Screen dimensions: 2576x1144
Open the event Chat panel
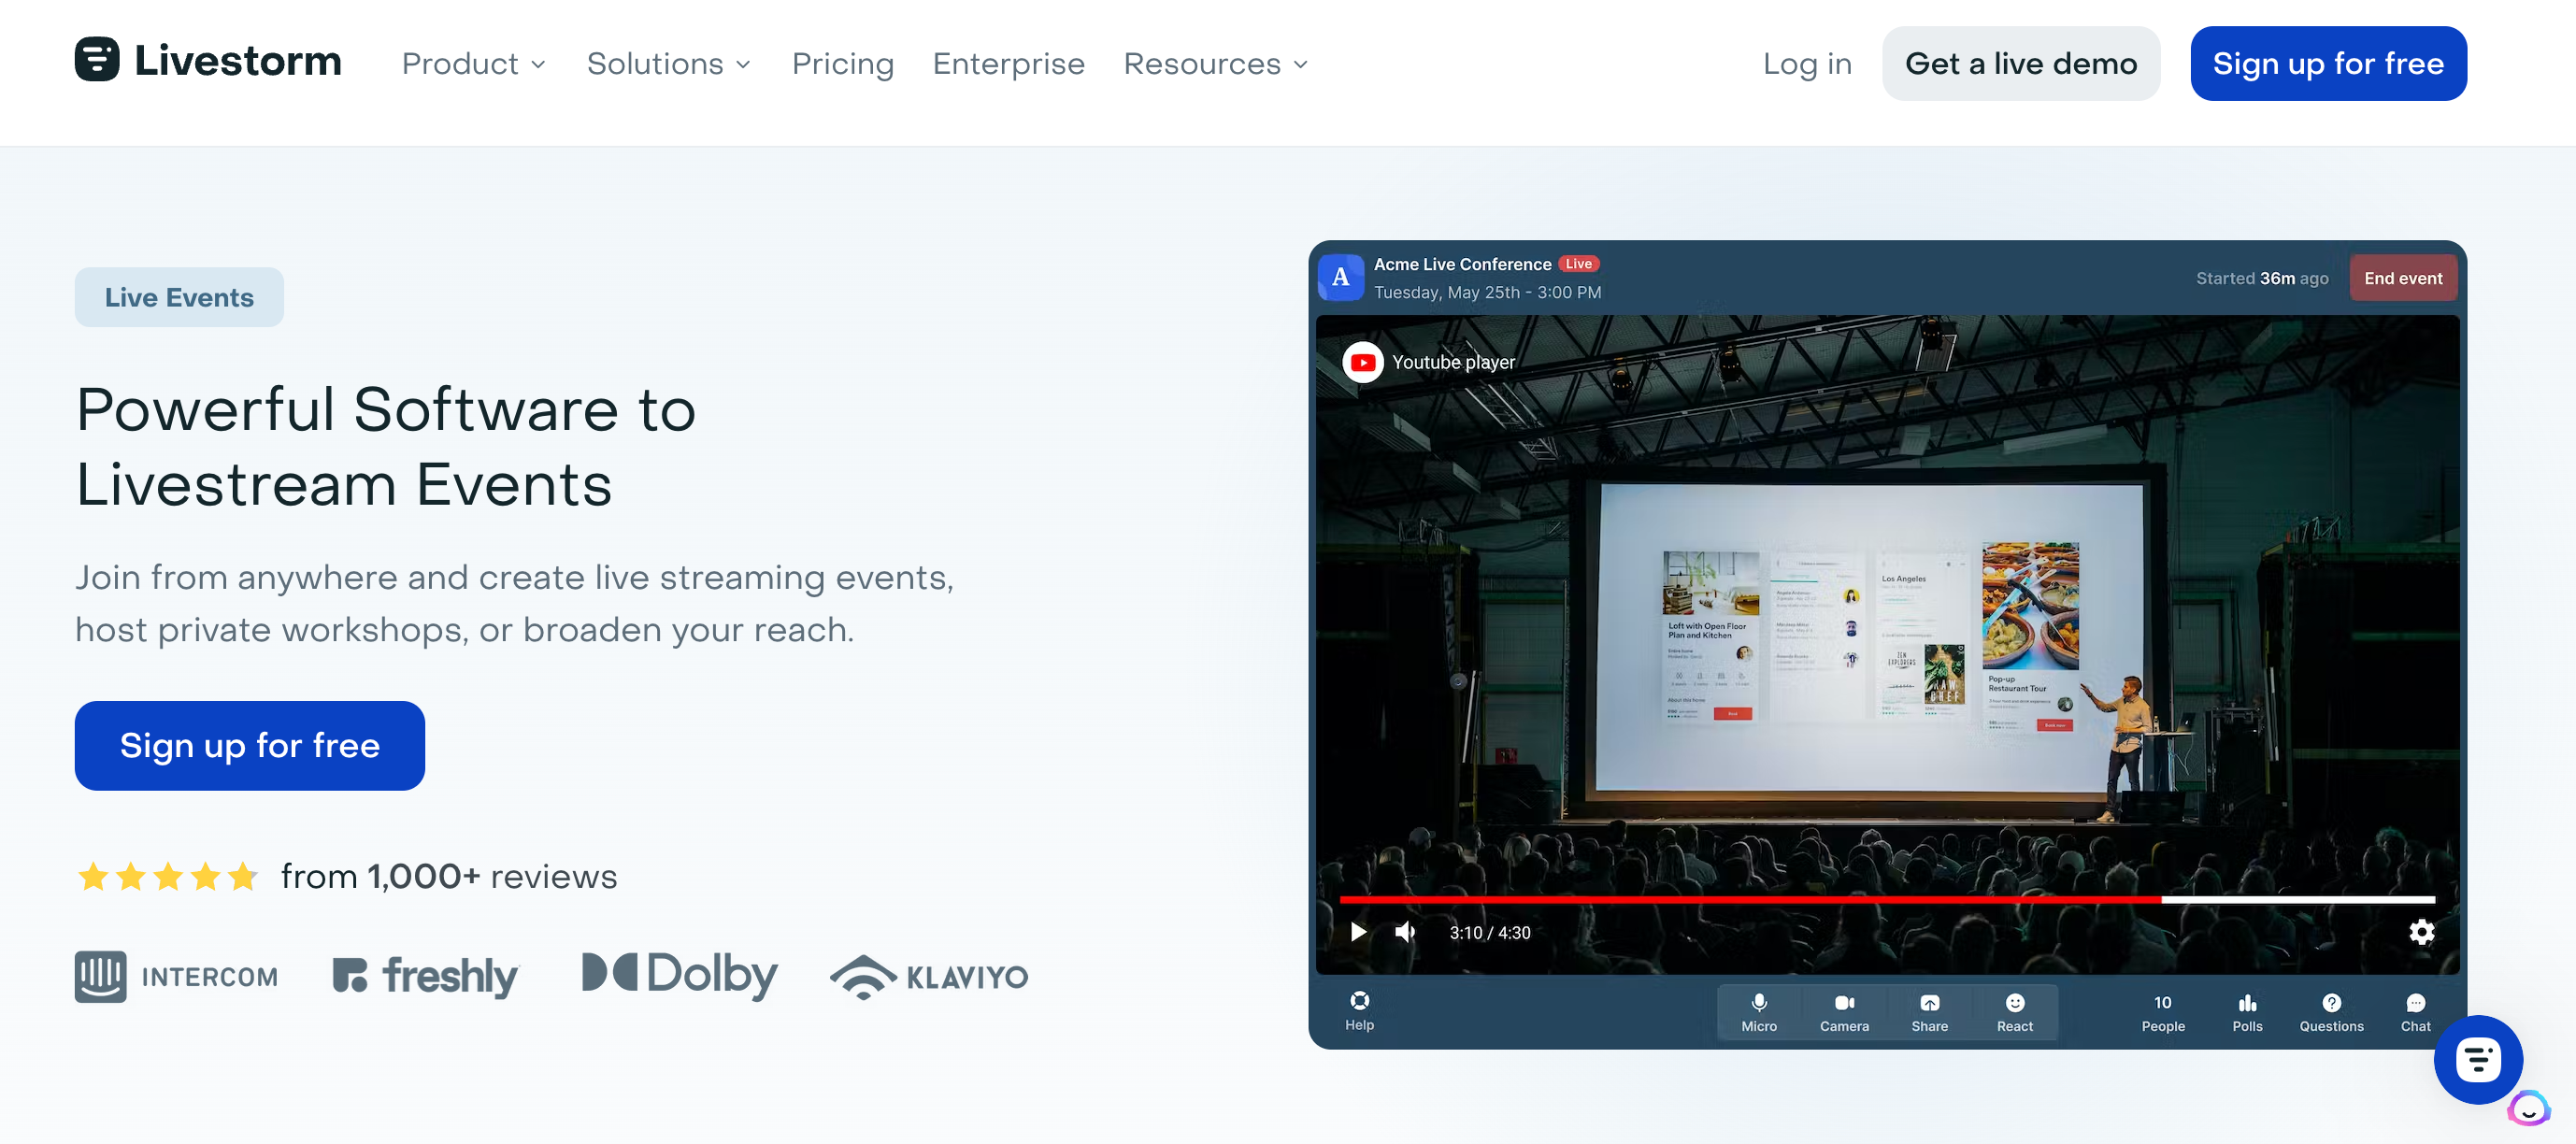coord(2415,1010)
